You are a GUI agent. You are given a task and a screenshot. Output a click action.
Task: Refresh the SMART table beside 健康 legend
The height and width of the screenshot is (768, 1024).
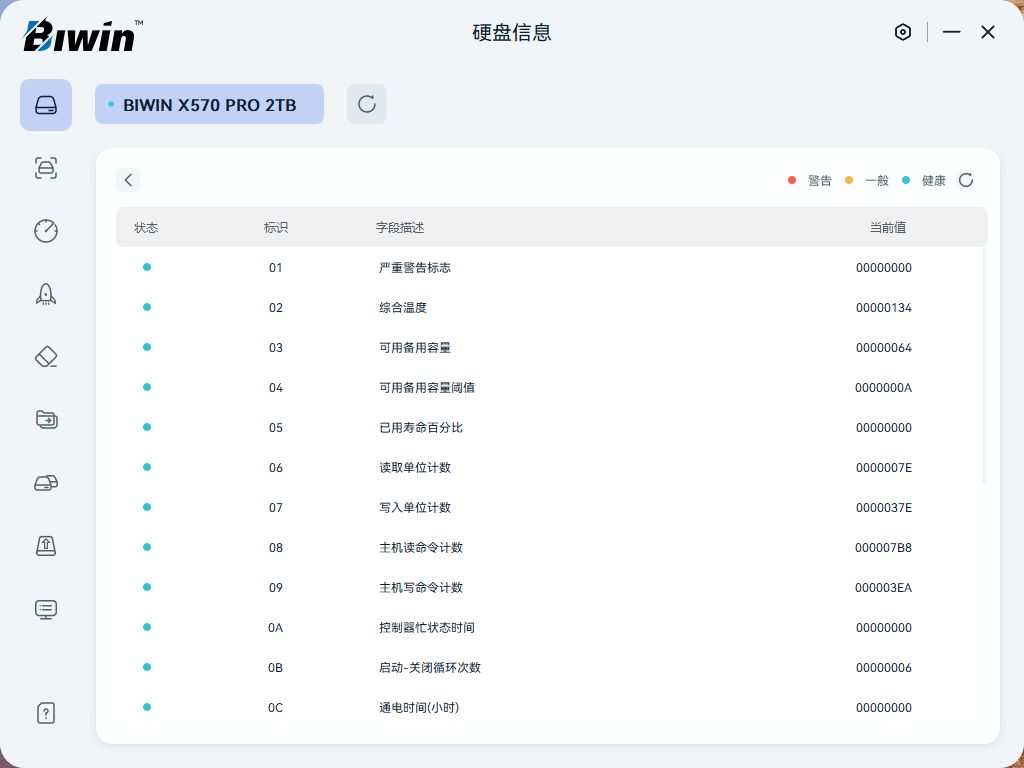(966, 180)
